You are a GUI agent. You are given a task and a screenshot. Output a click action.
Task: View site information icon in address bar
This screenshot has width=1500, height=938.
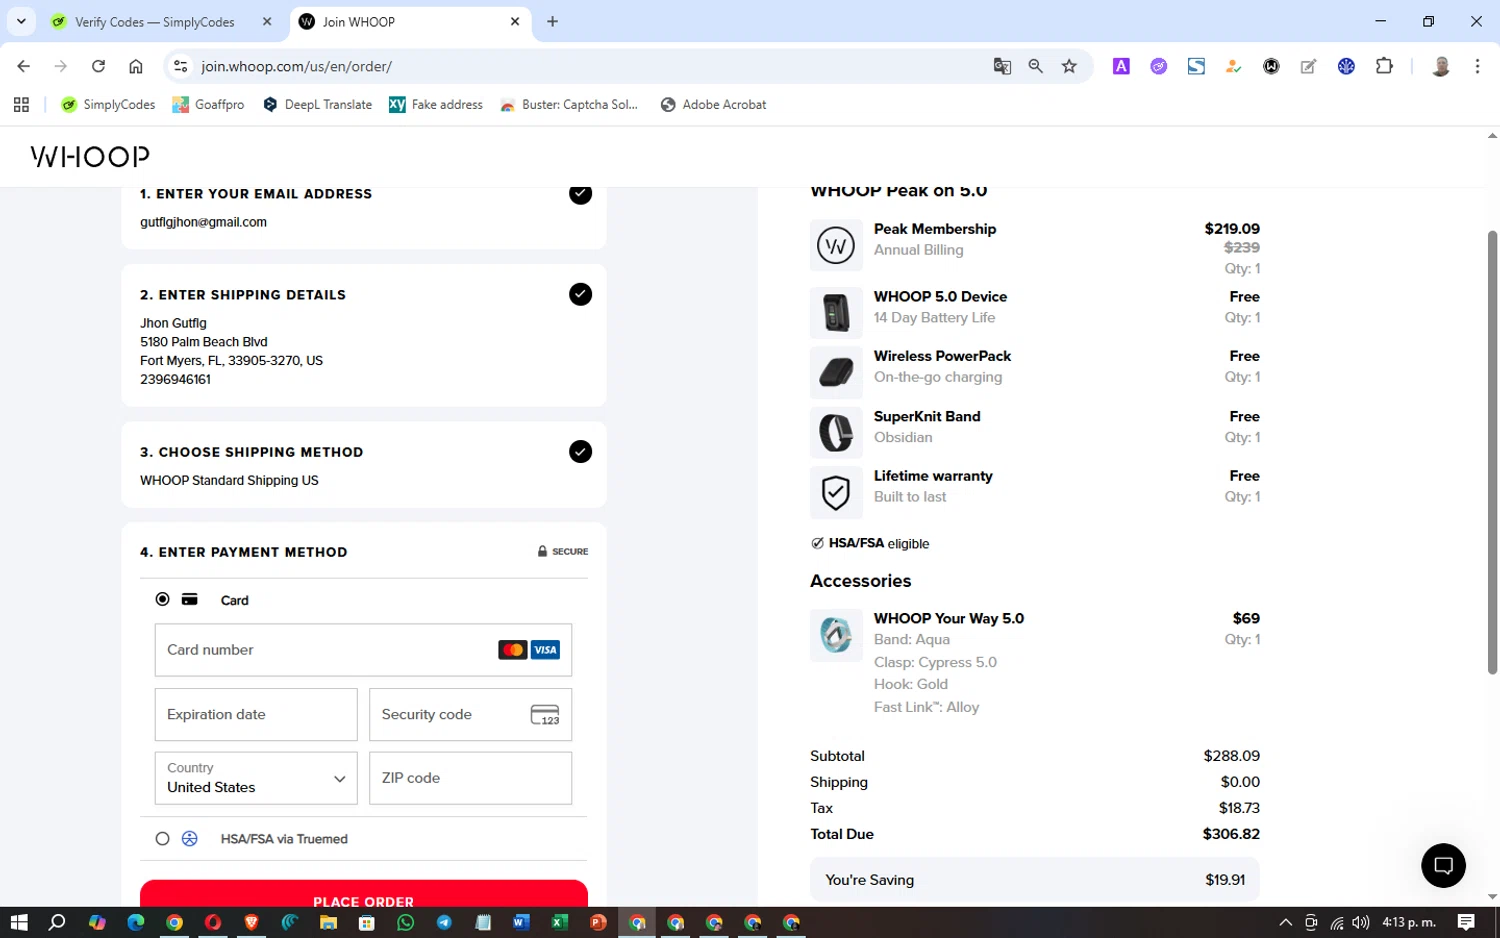180,66
